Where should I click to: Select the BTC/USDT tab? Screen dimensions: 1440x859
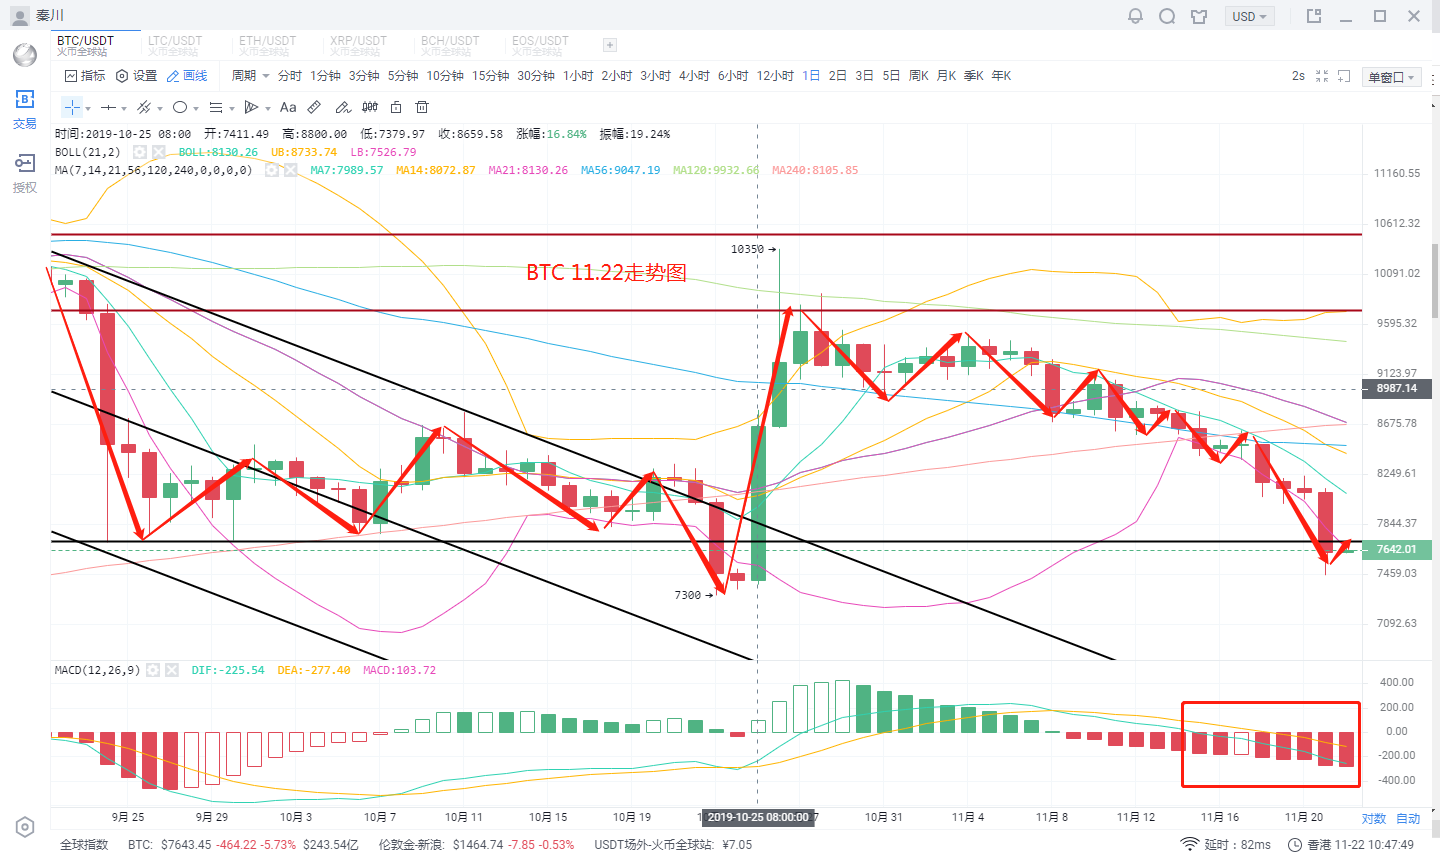coord(85,45)
